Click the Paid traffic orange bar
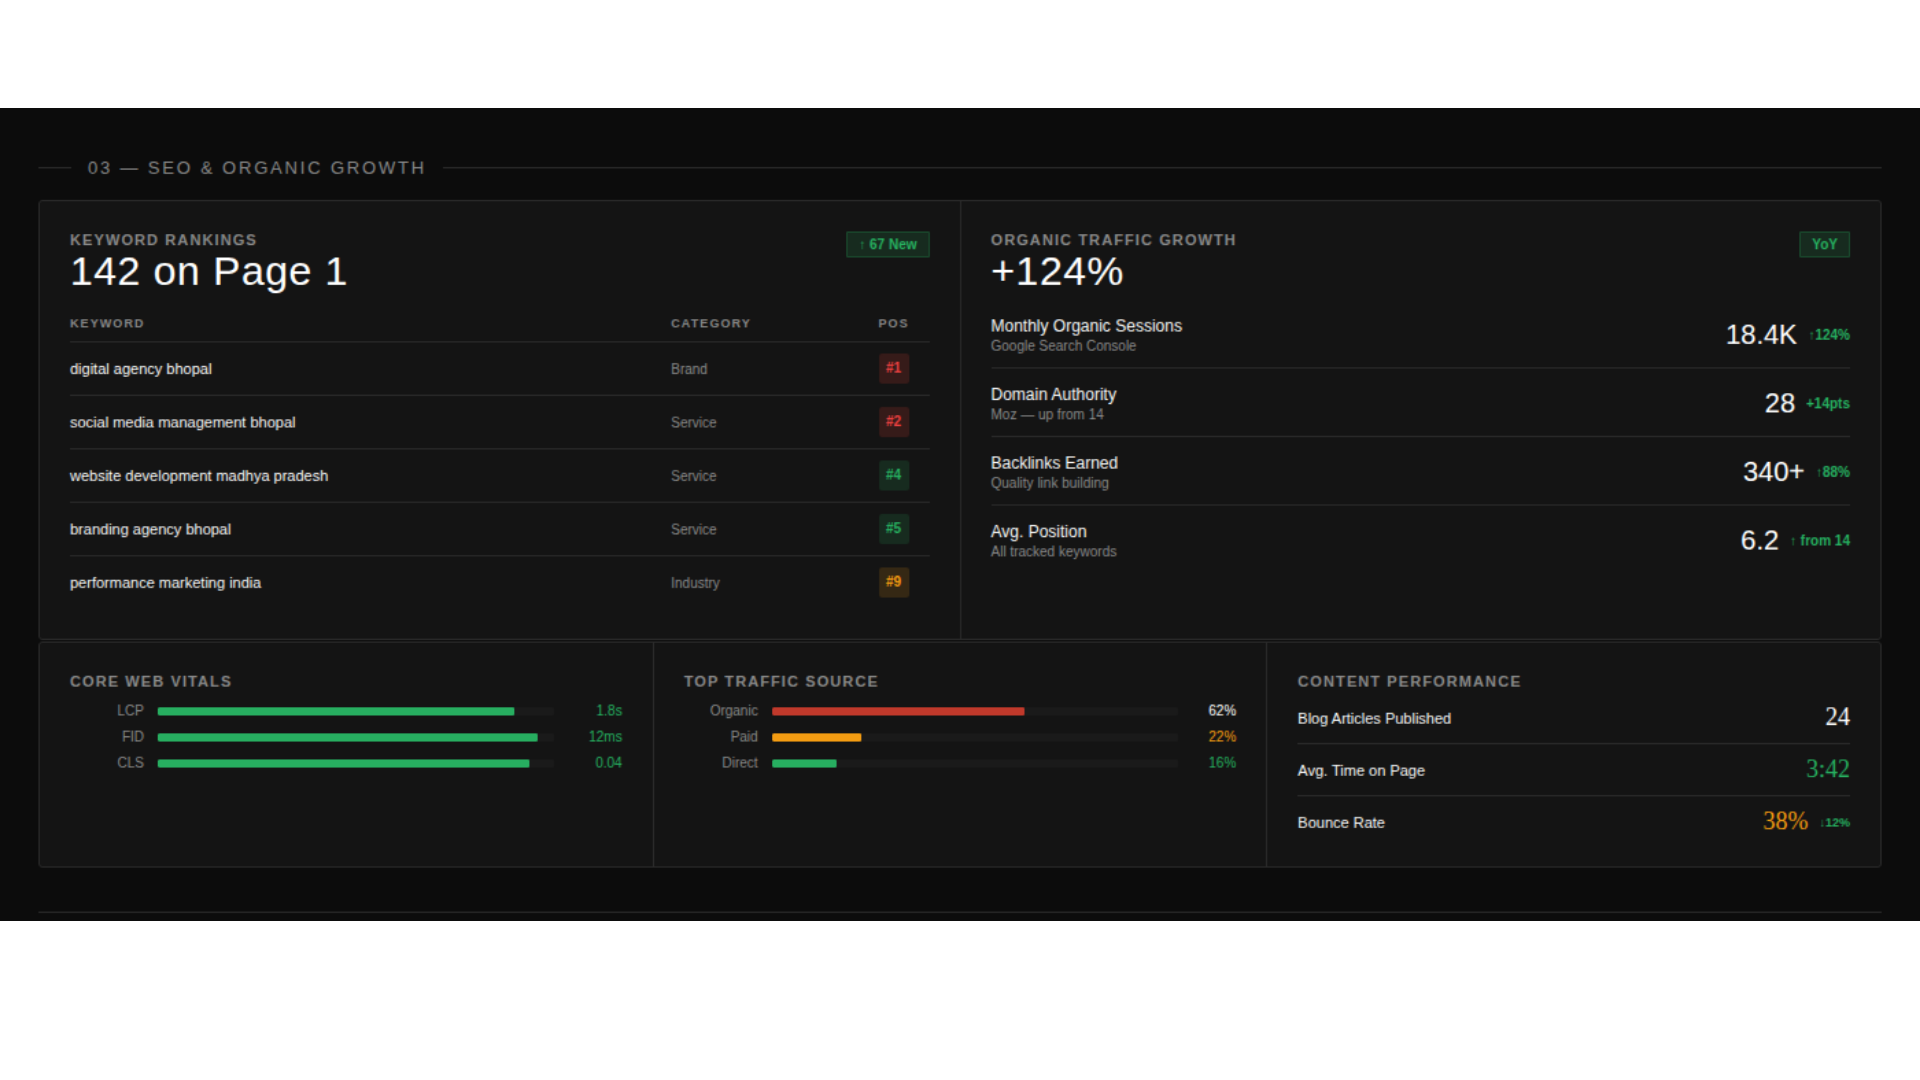The width and height of the screenshot is (1920, 1080). click(x=816, y=737)
